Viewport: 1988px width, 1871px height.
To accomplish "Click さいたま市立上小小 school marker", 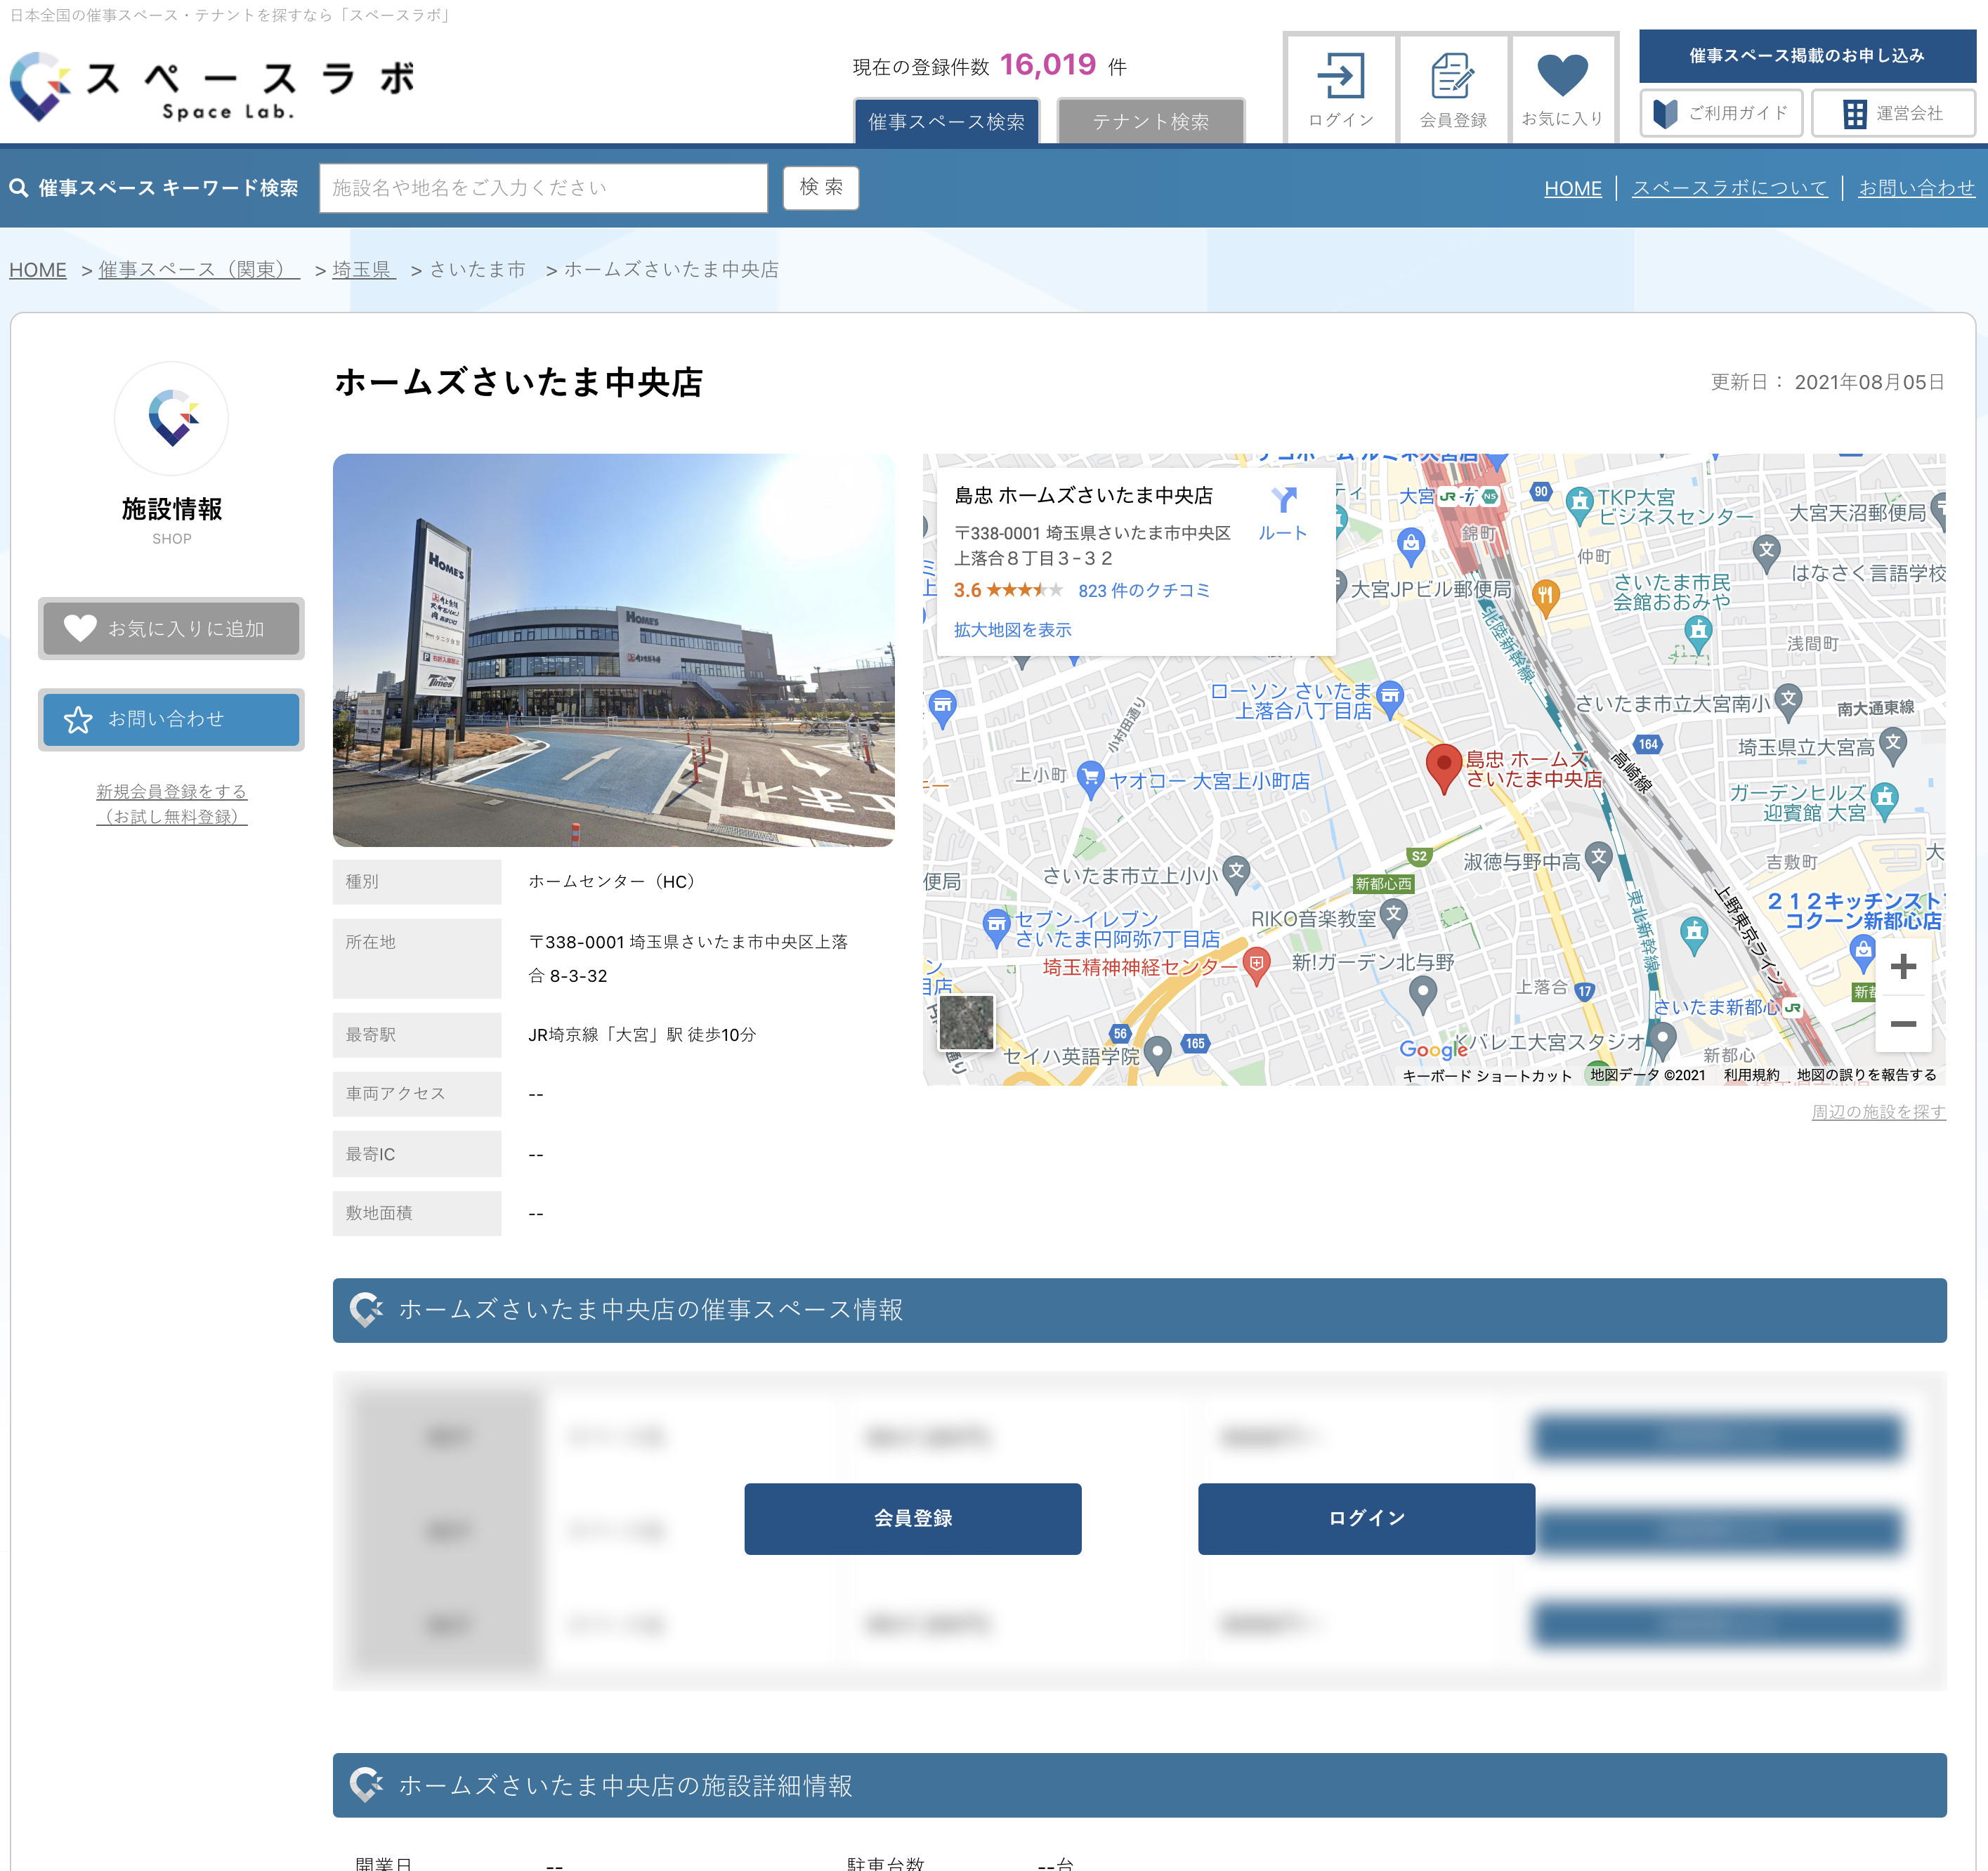I will click(1236, 874).
